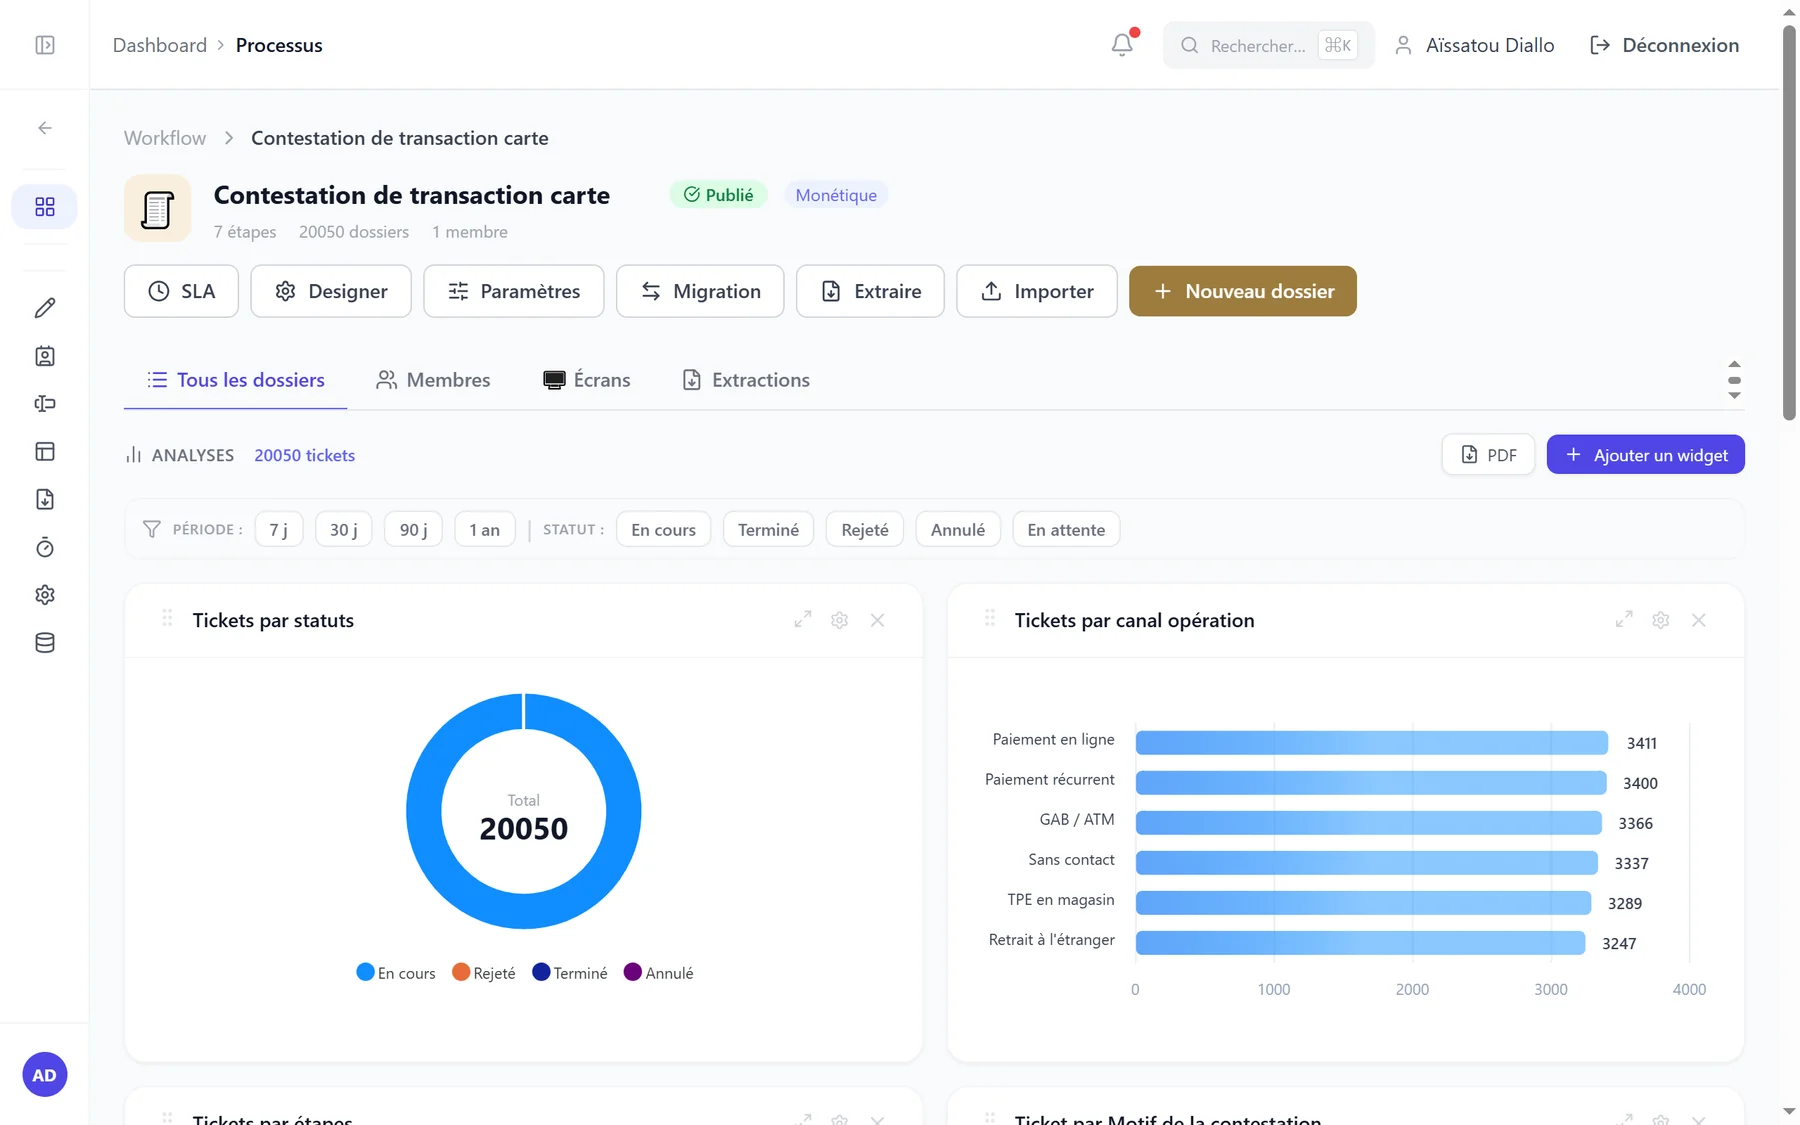Open the Designer button
The height and width of the screenshot is (1125, 1800).
coord(331,291)
